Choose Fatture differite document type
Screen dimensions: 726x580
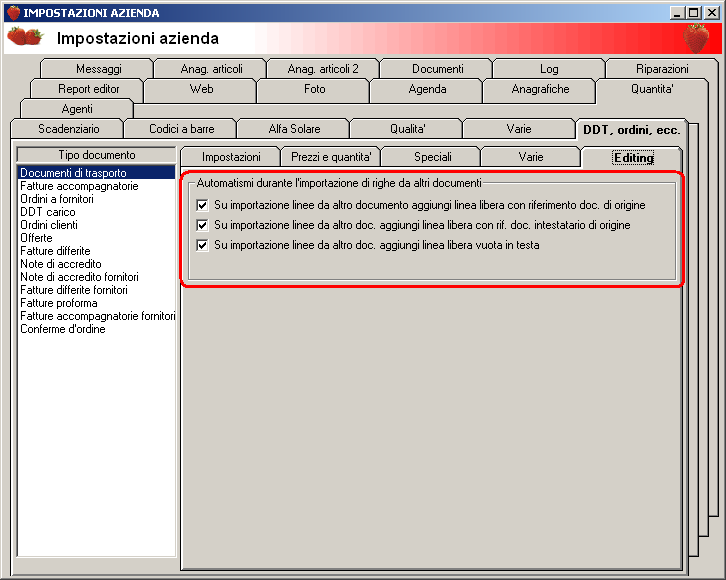pyautogui.click(x=96, y=251)
